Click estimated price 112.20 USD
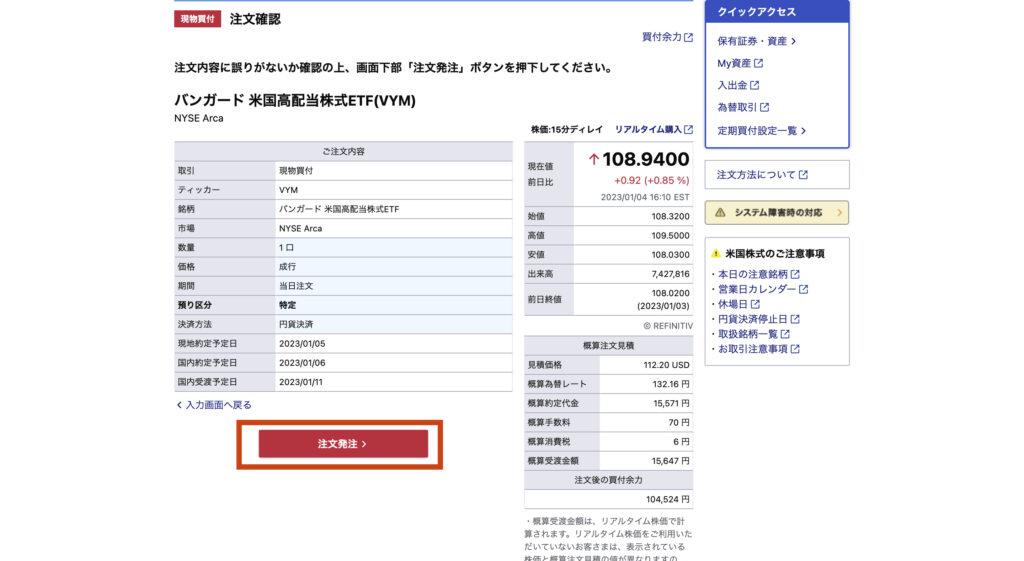 (x=666, y=365)
